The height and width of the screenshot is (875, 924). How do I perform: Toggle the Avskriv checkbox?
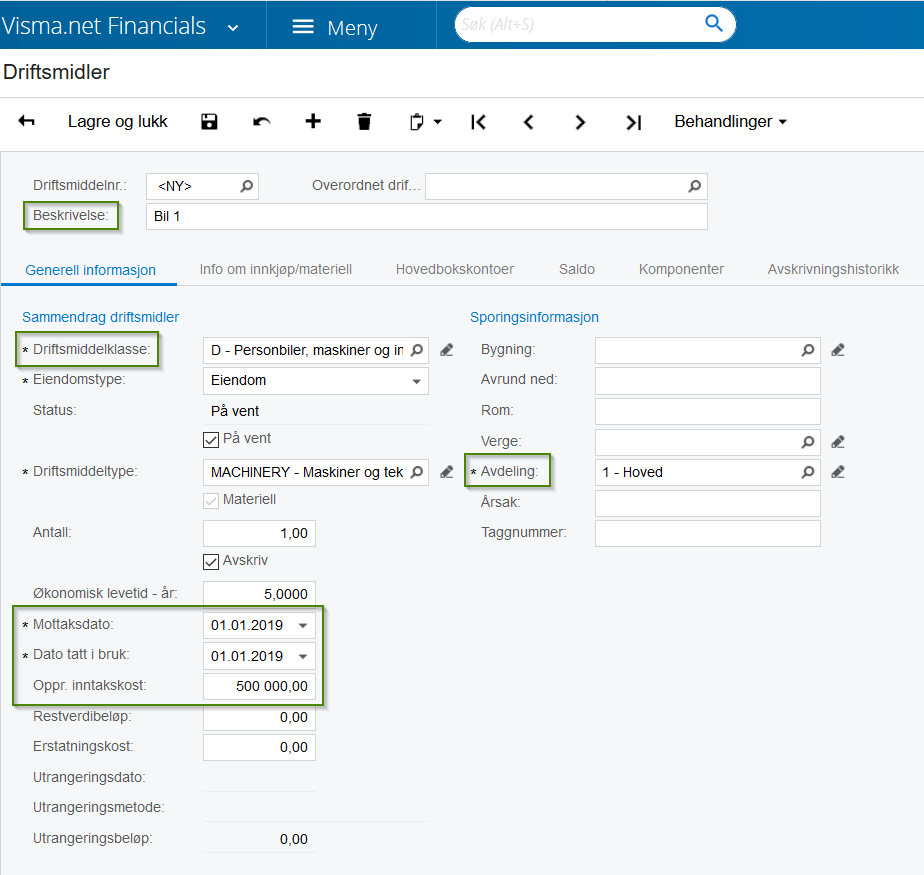click(x=210, y=562)
